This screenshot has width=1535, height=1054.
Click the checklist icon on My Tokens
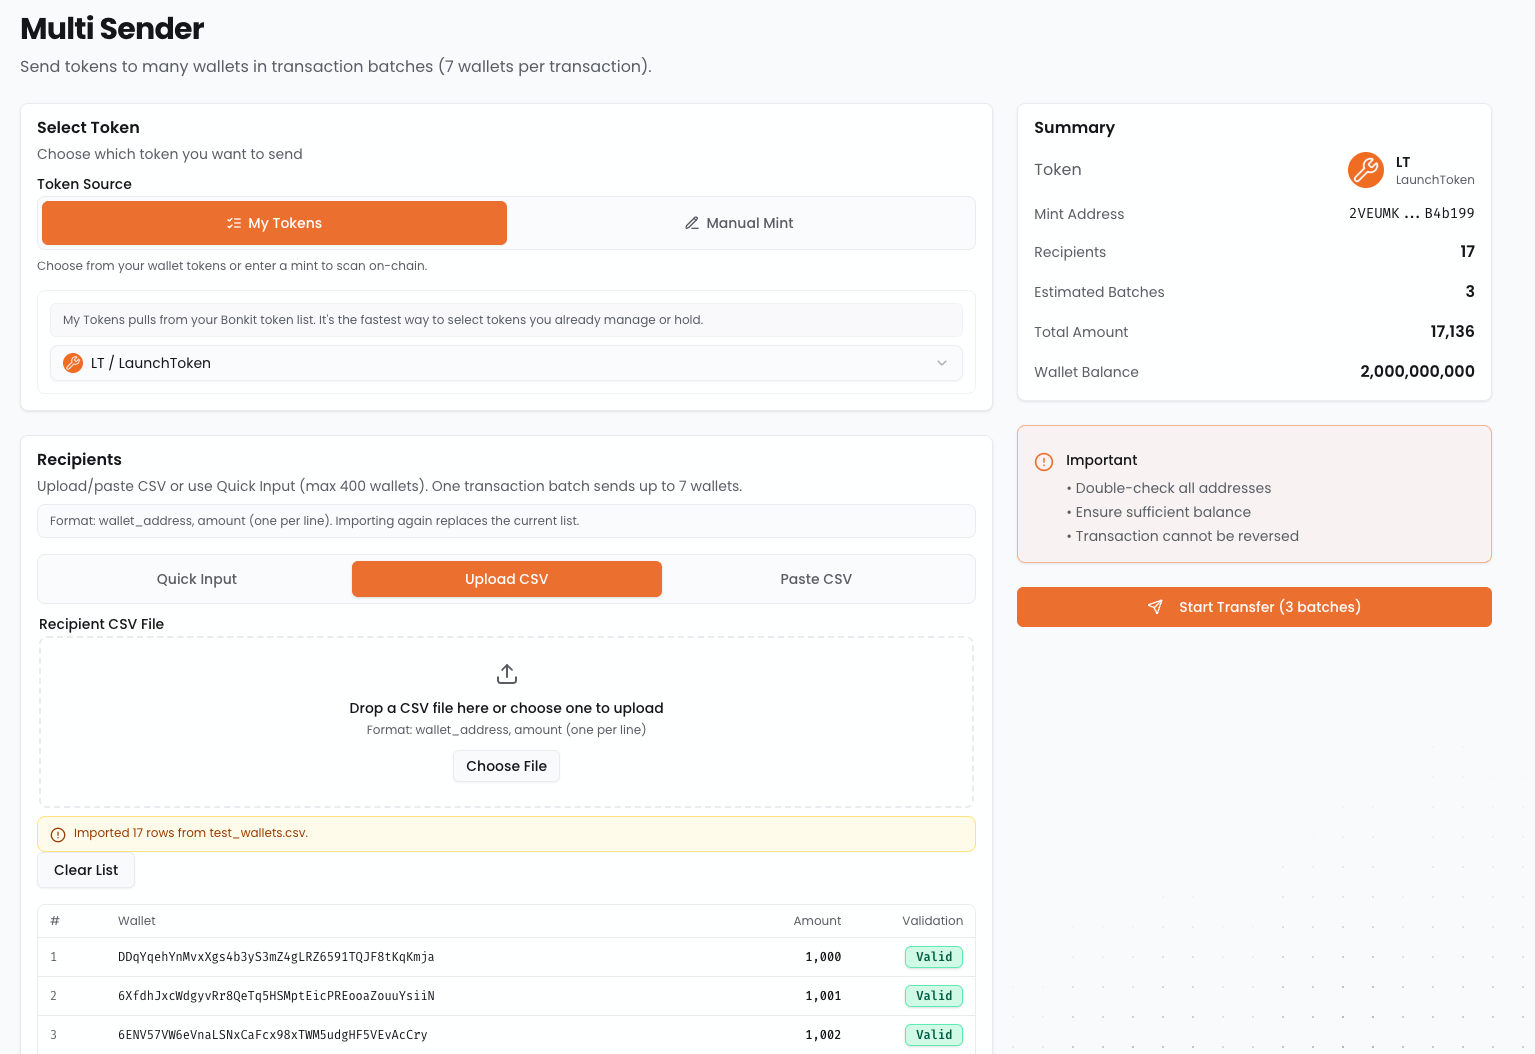click(234, 223)
